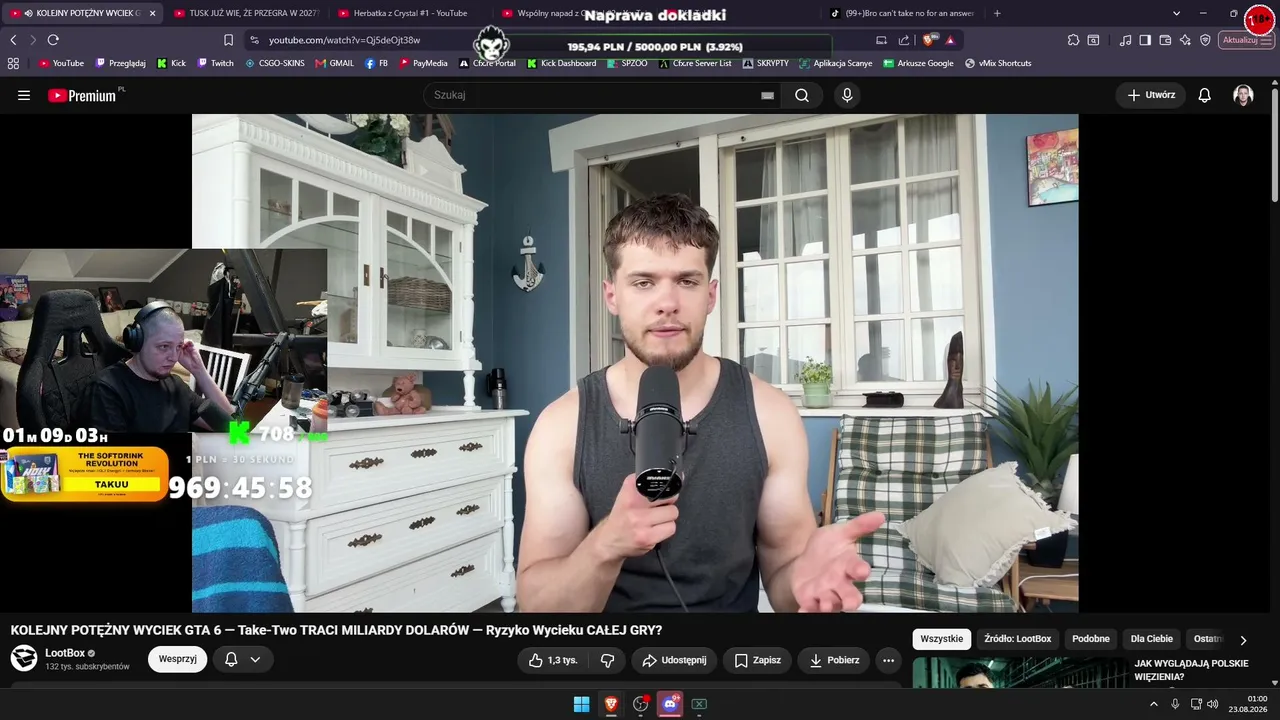Screen dimensions: 1280x720
Task: Reload the page in browser
Action: click(x=53, y=40)
